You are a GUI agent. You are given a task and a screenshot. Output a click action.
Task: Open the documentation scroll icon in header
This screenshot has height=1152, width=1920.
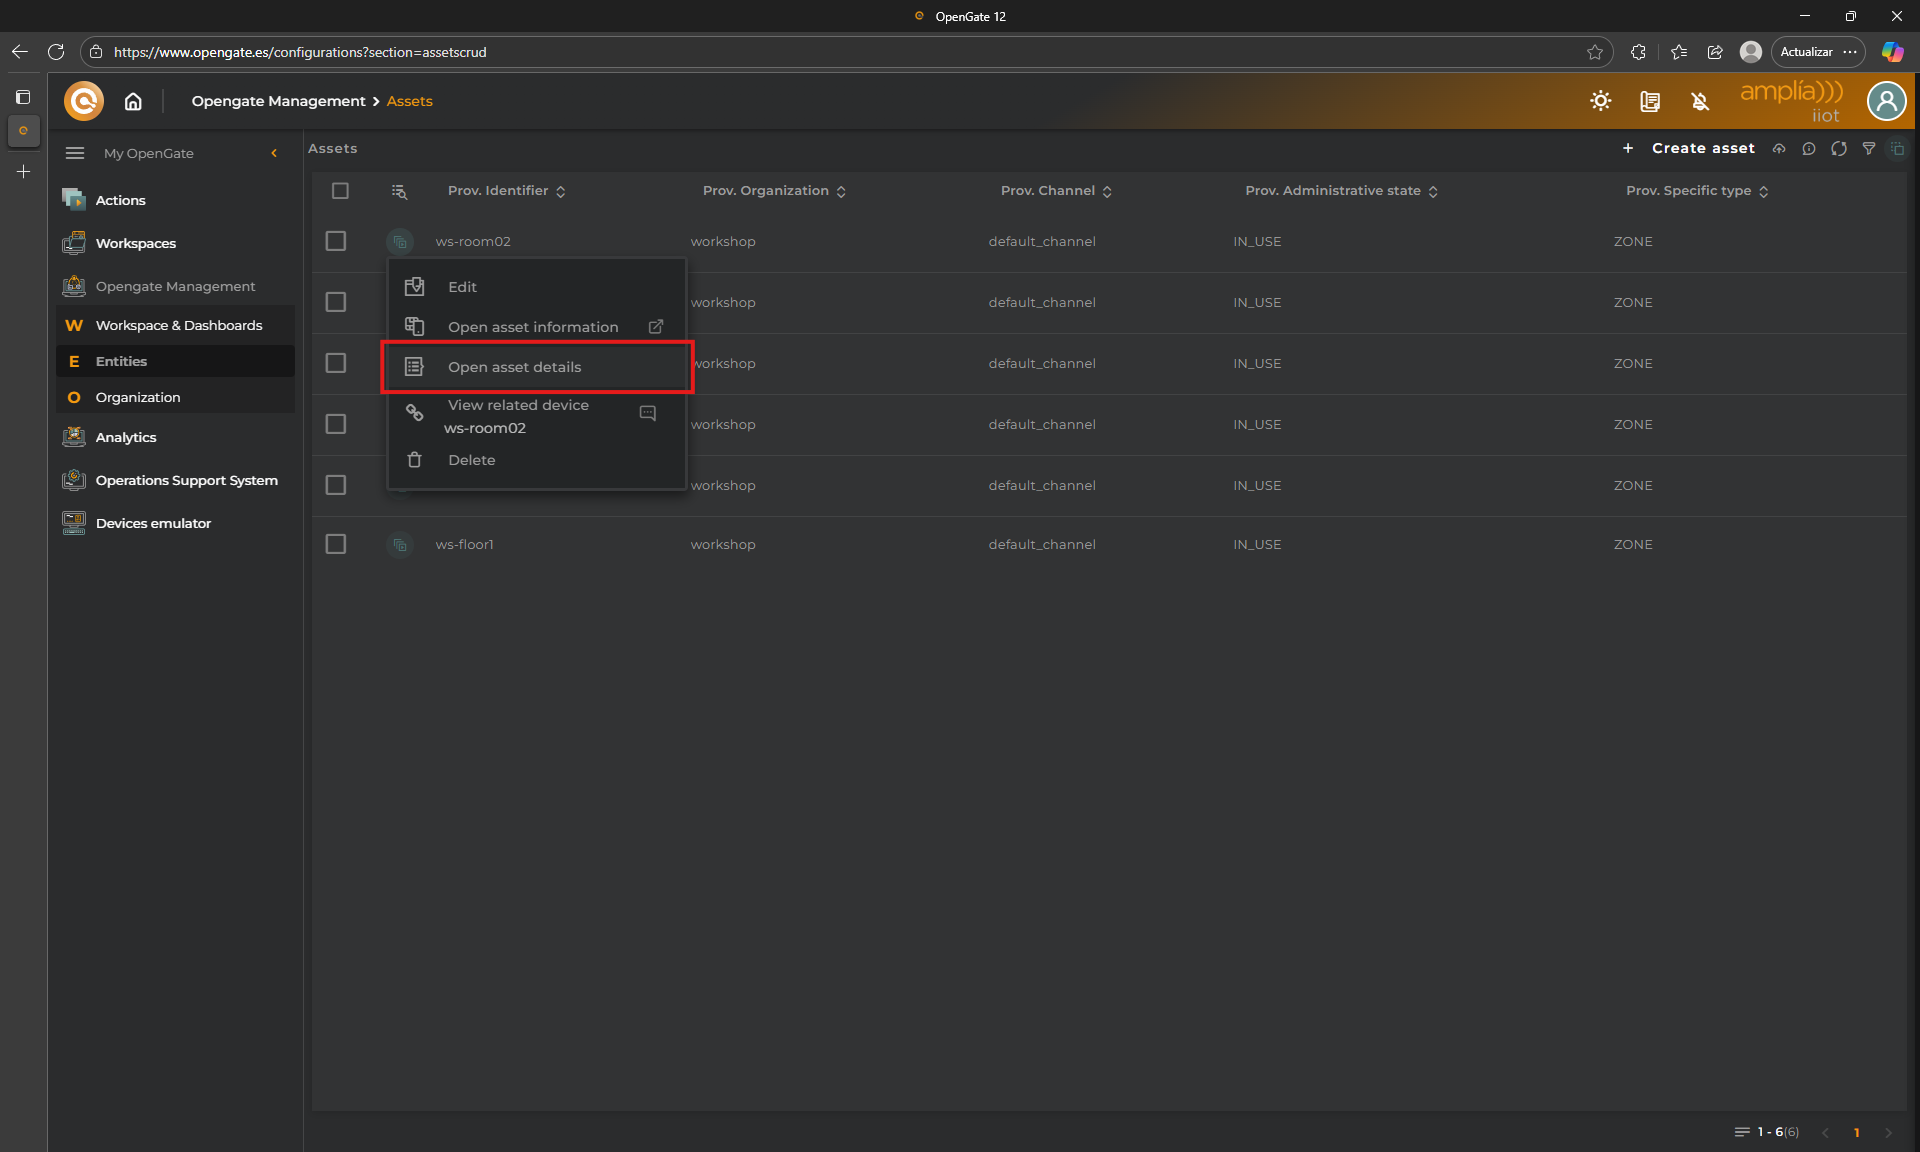(x=1650, y=101)
